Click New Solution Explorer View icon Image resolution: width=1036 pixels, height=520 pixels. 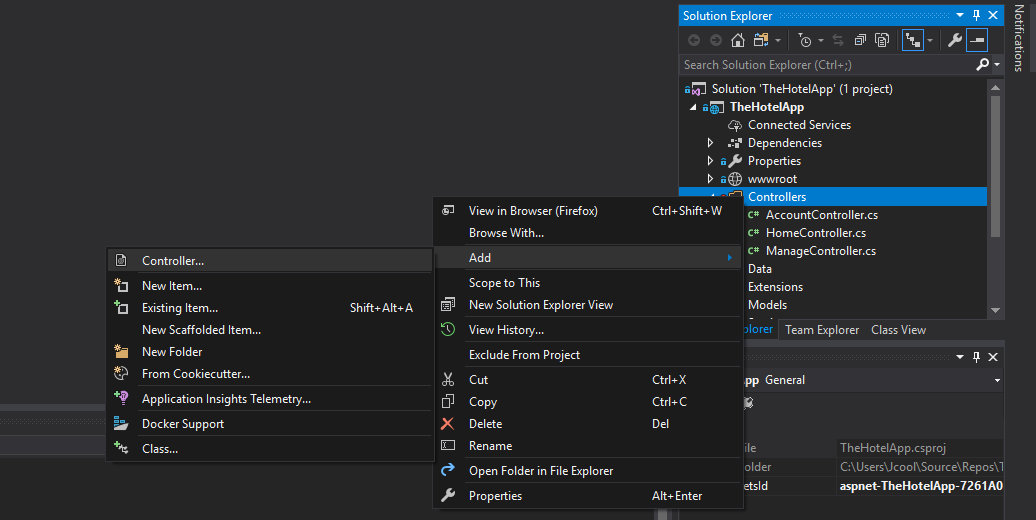[x=448, y=305]
